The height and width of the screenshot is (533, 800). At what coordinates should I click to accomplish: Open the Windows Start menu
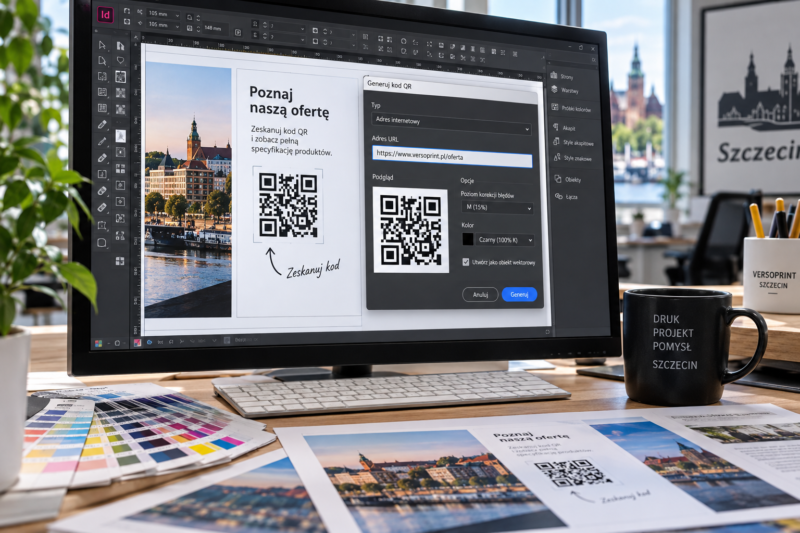coord(98,343)
